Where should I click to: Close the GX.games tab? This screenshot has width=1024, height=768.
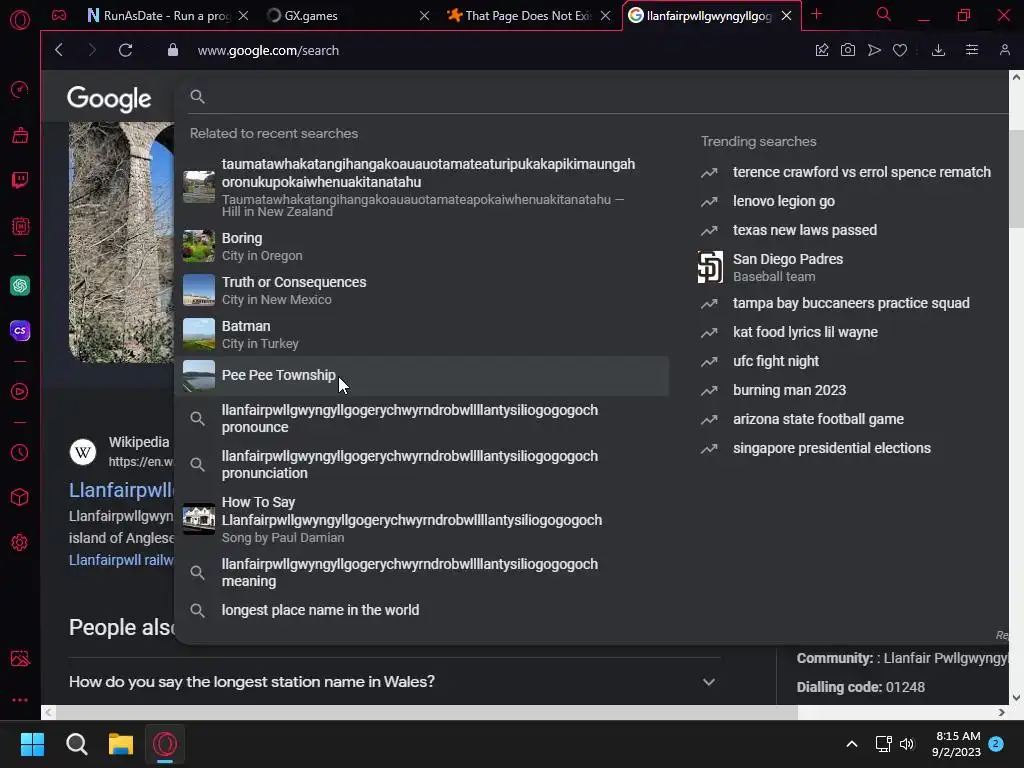[424, 16]
